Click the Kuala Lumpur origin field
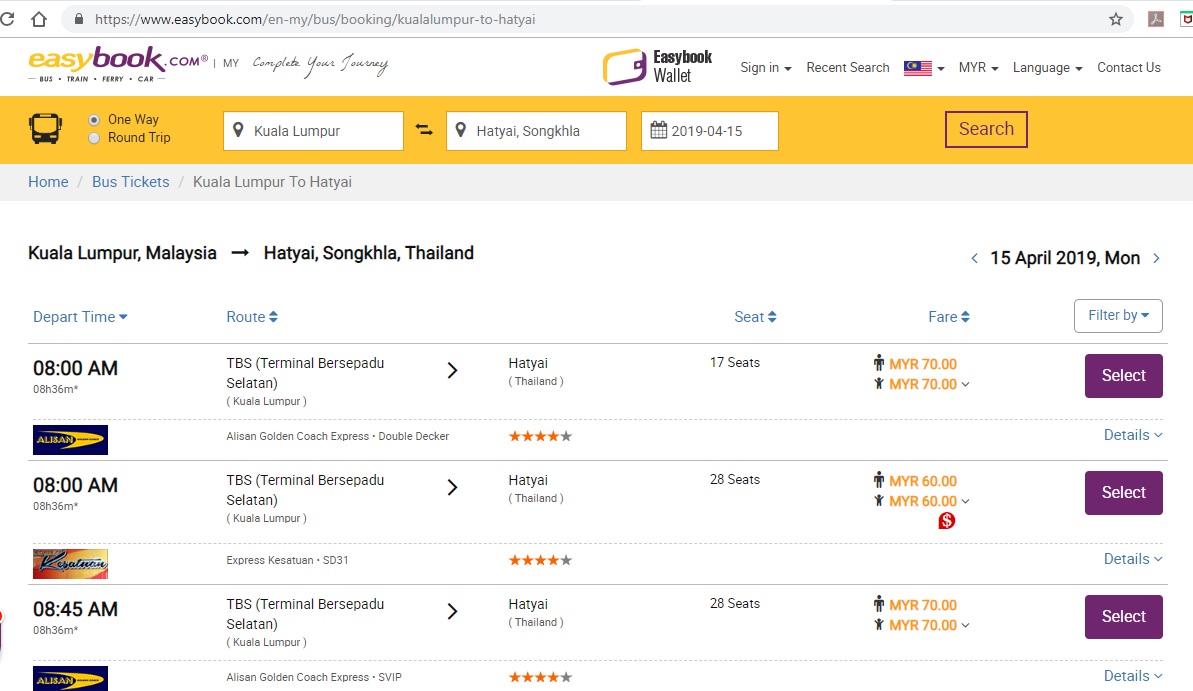 (313, 131)
